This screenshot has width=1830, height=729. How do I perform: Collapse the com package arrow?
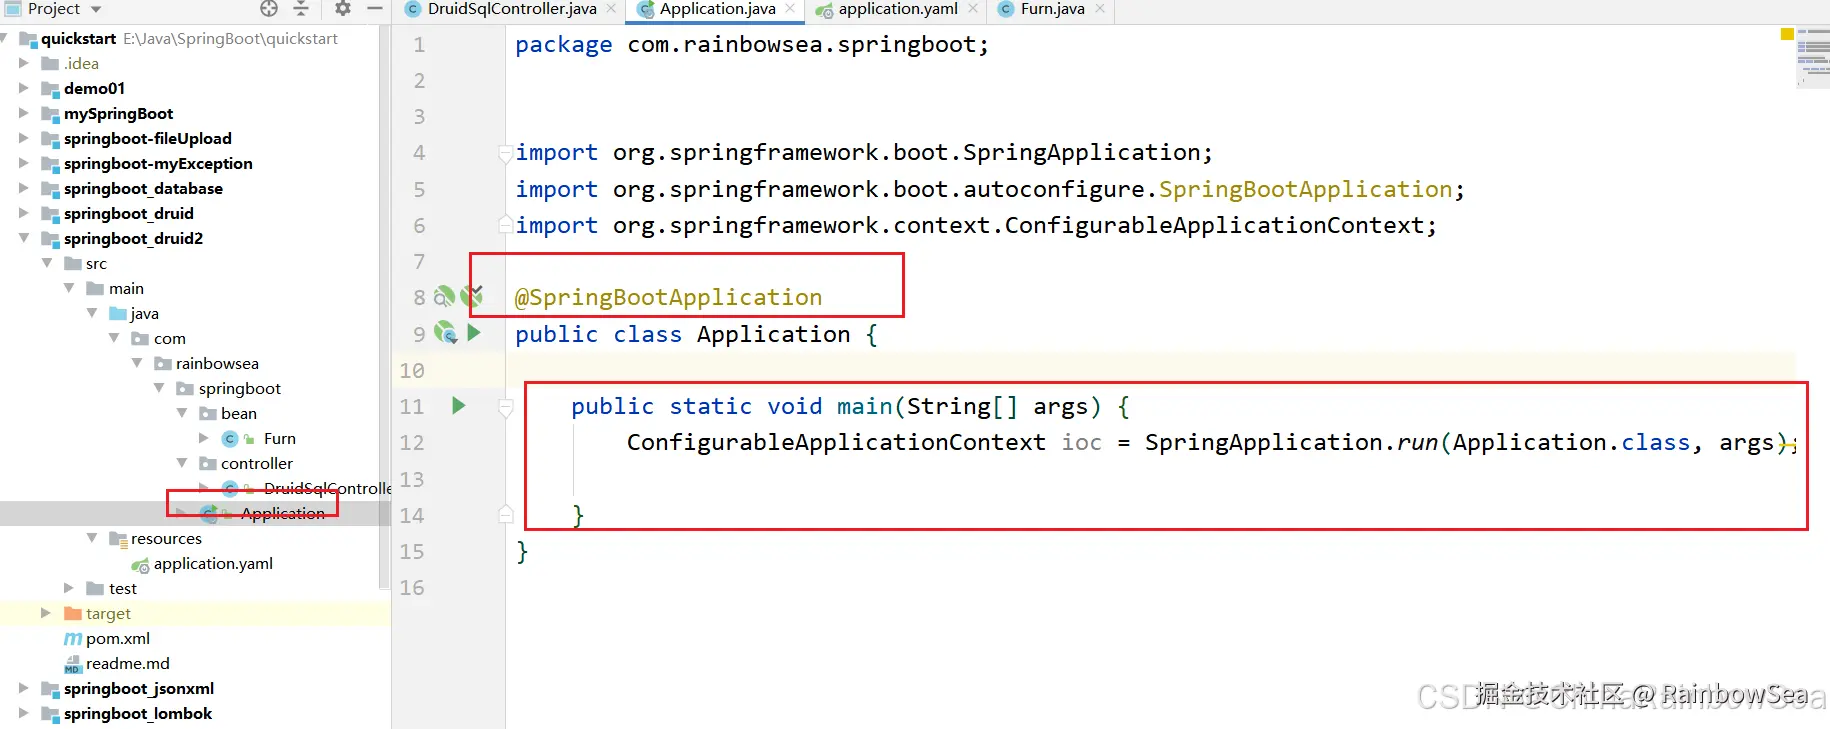coord(114,338)
